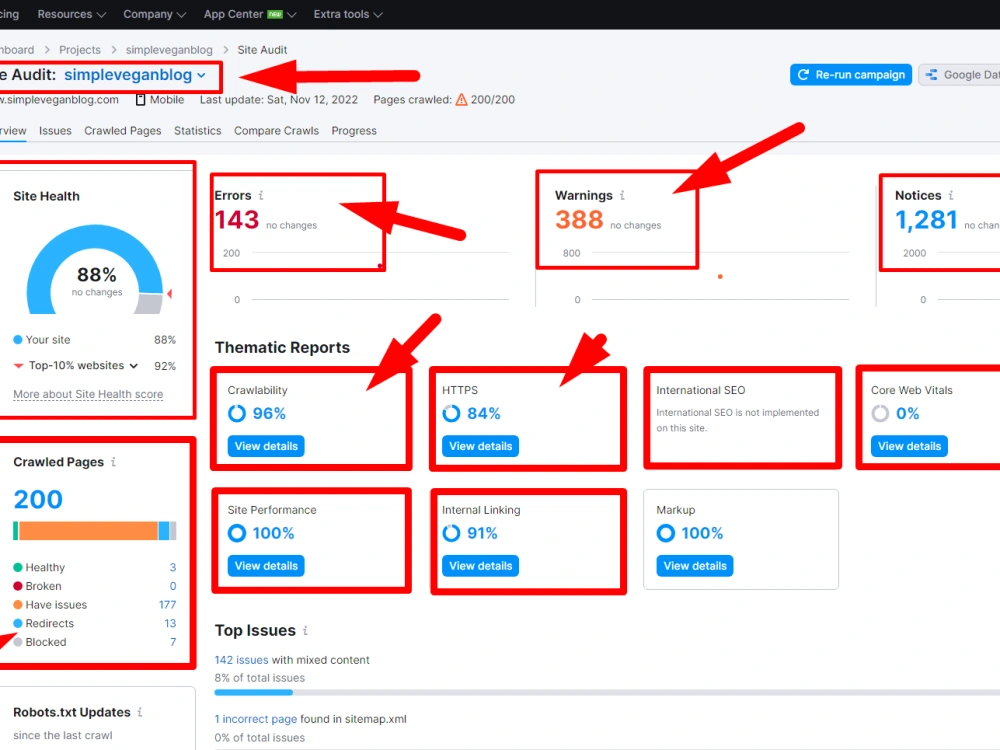Image resolution: width=1000 pixels, height=750 pixels.
Task: Click the 1,281 notices count
Action: tap(926, 220)
